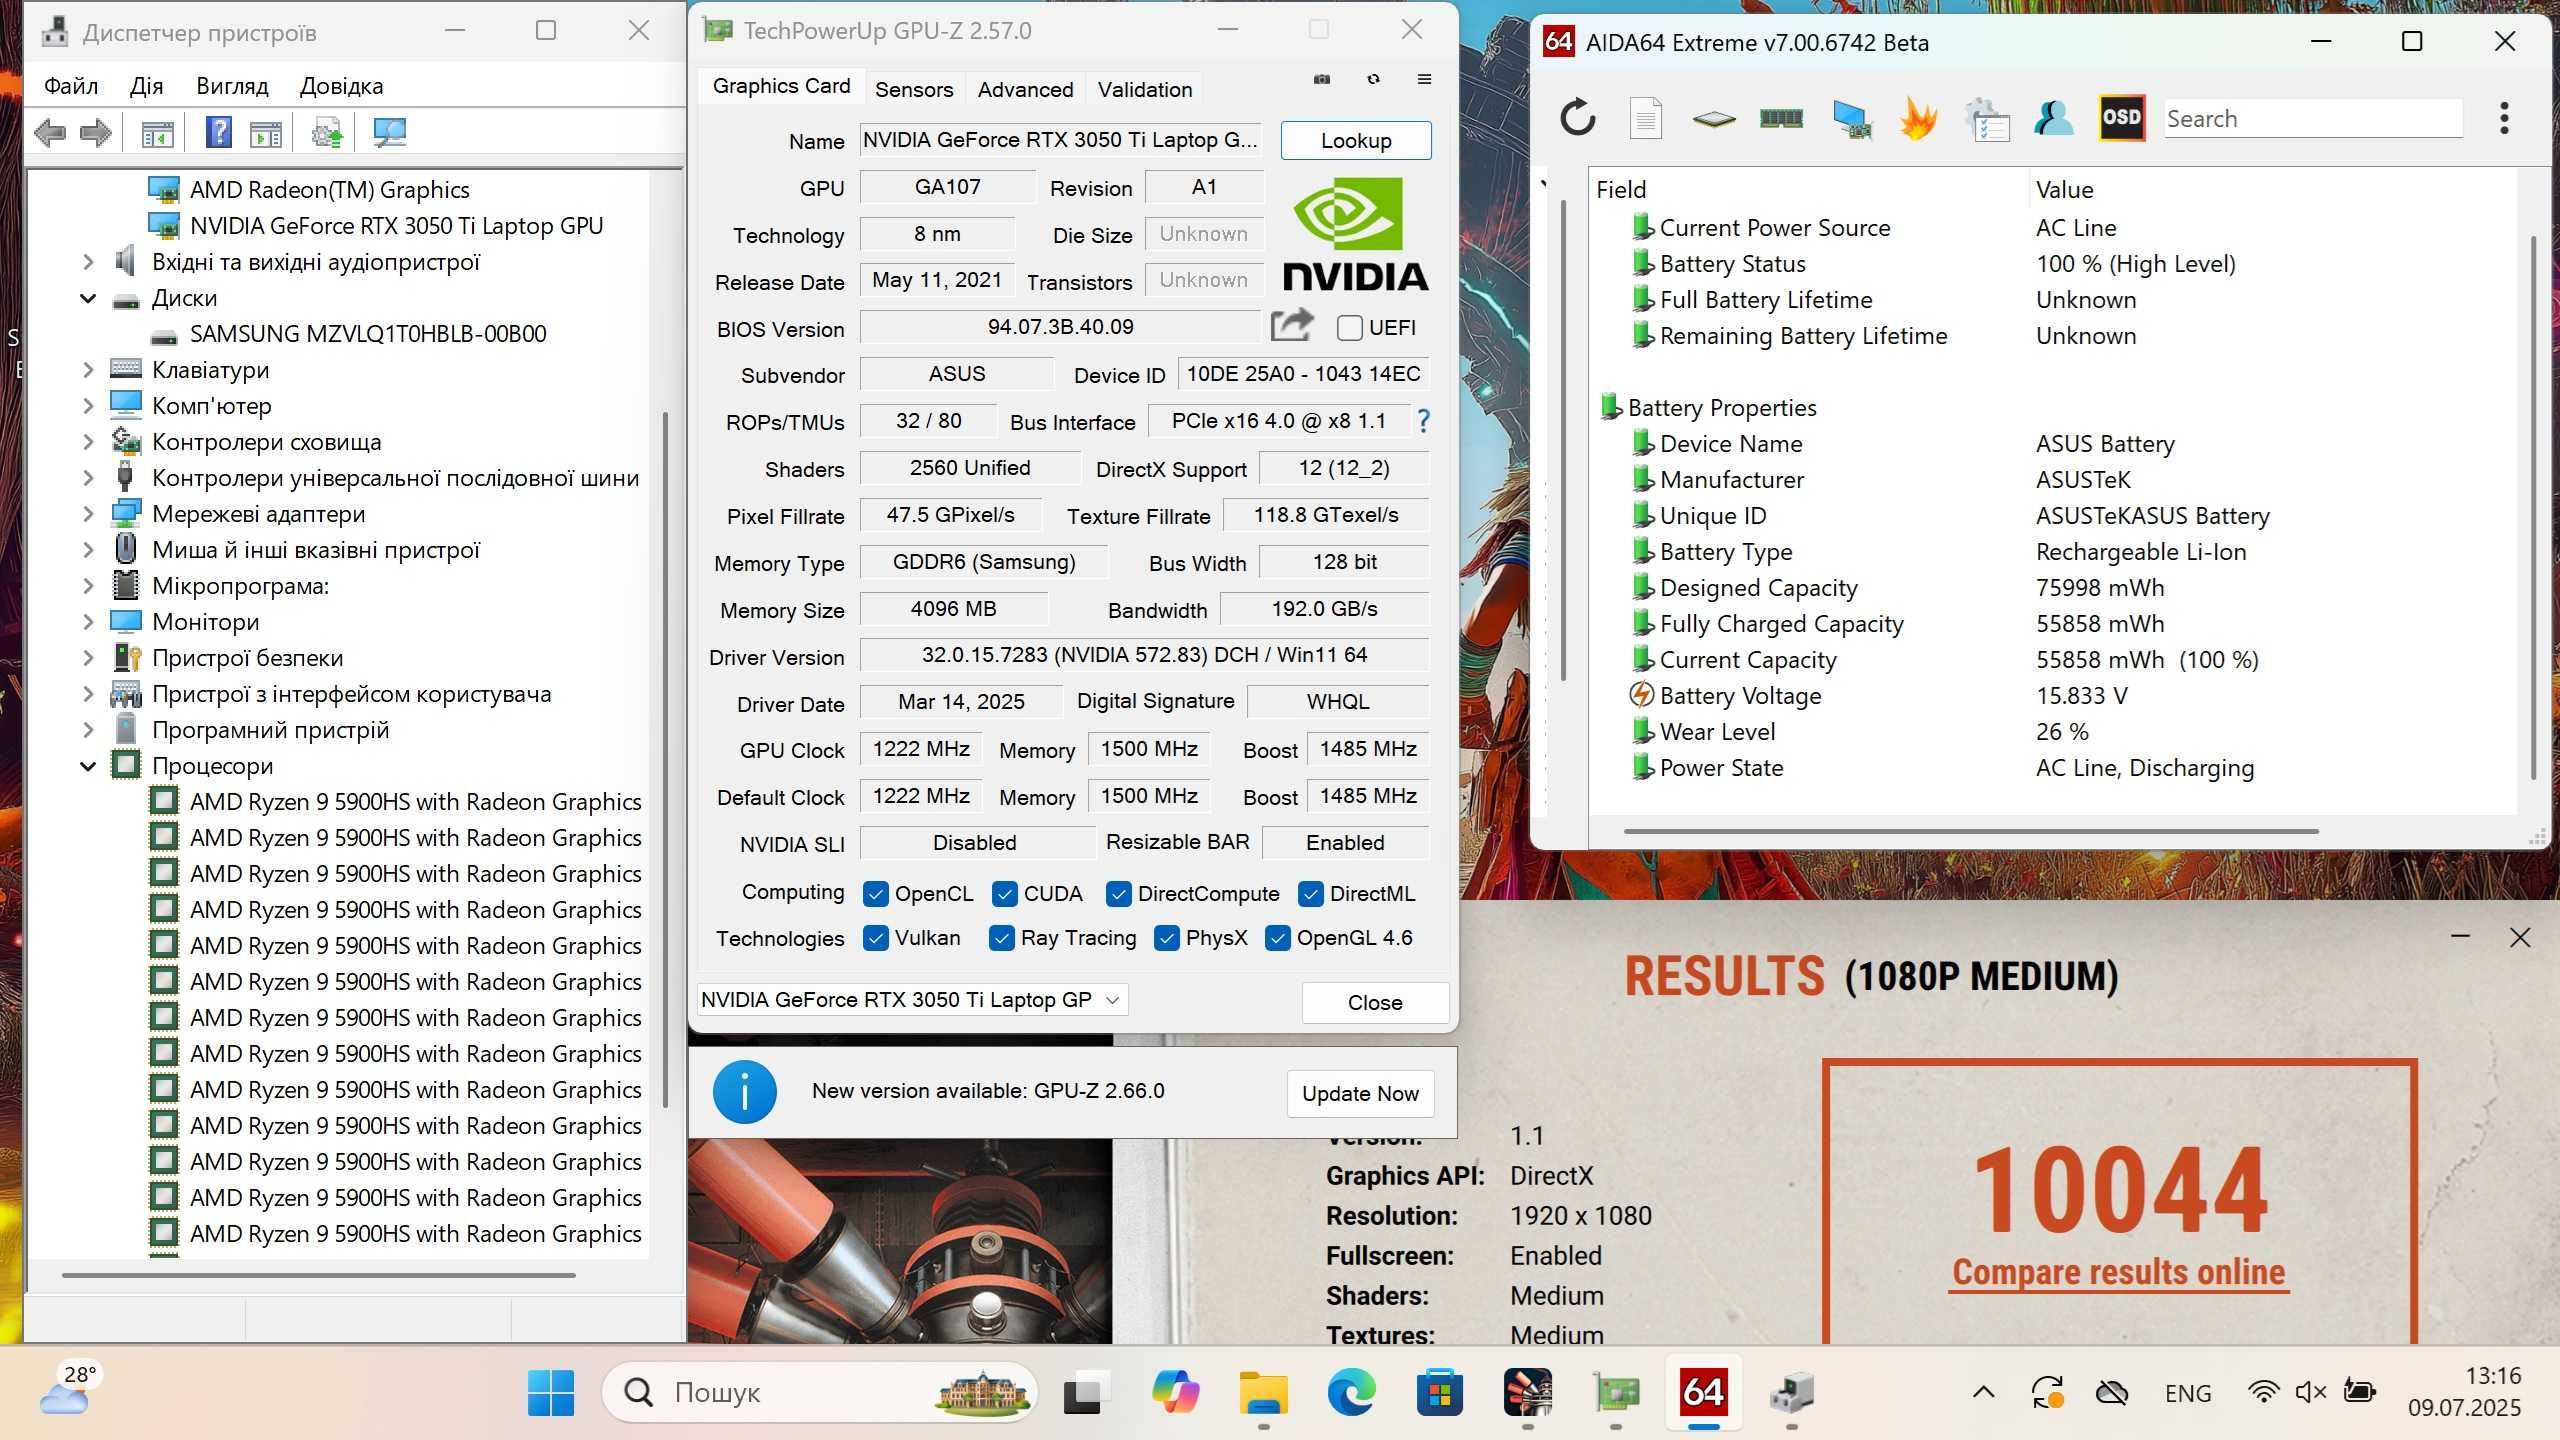
Task: Open Microsoft Edge from taskbar
Action: pyautogui.click(x=1351, y=1392)
